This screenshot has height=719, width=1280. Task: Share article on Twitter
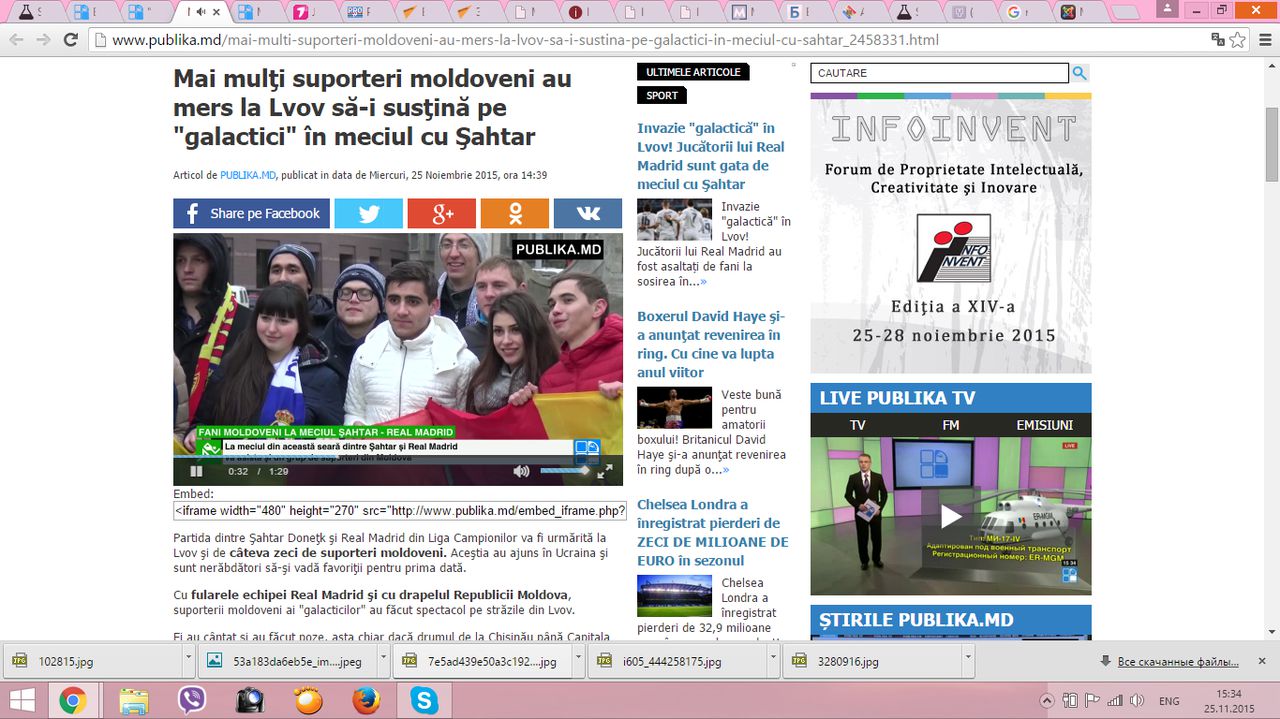pos(368,213)
